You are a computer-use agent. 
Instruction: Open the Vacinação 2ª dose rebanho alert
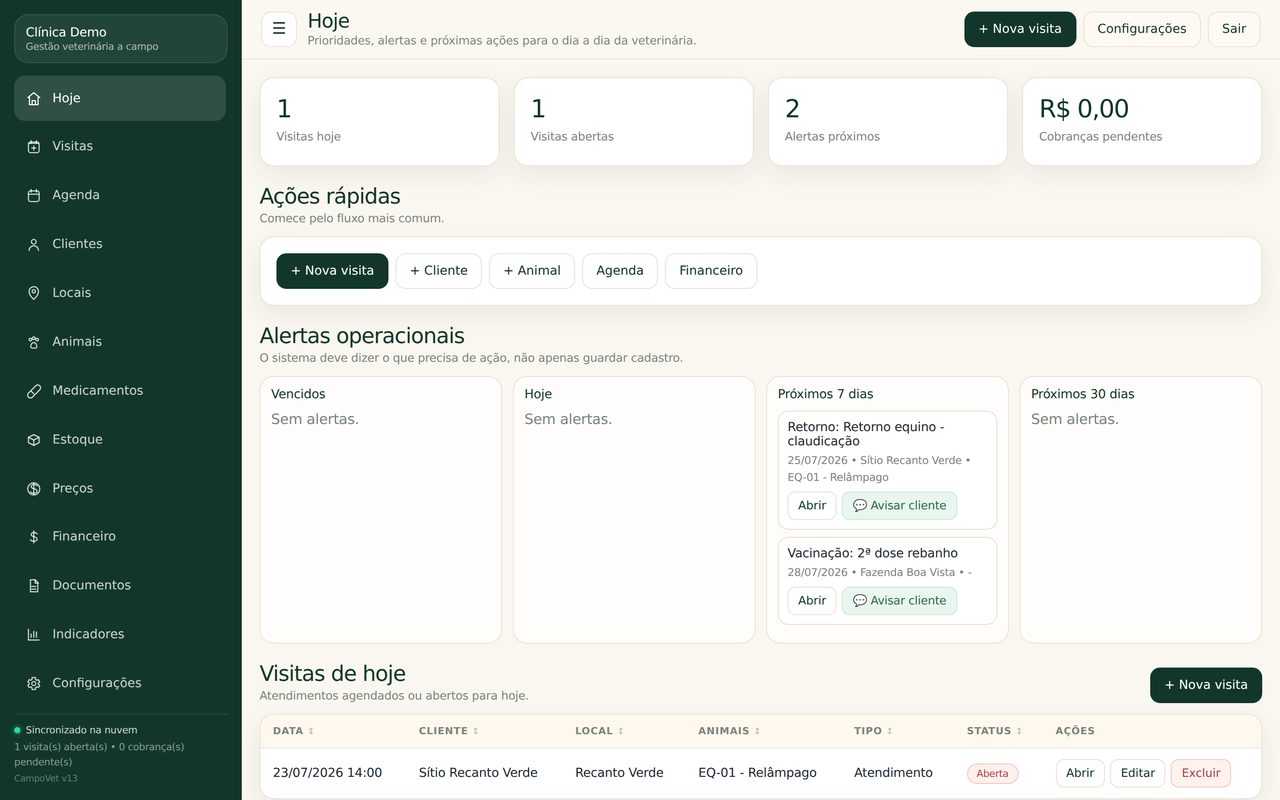812,601
